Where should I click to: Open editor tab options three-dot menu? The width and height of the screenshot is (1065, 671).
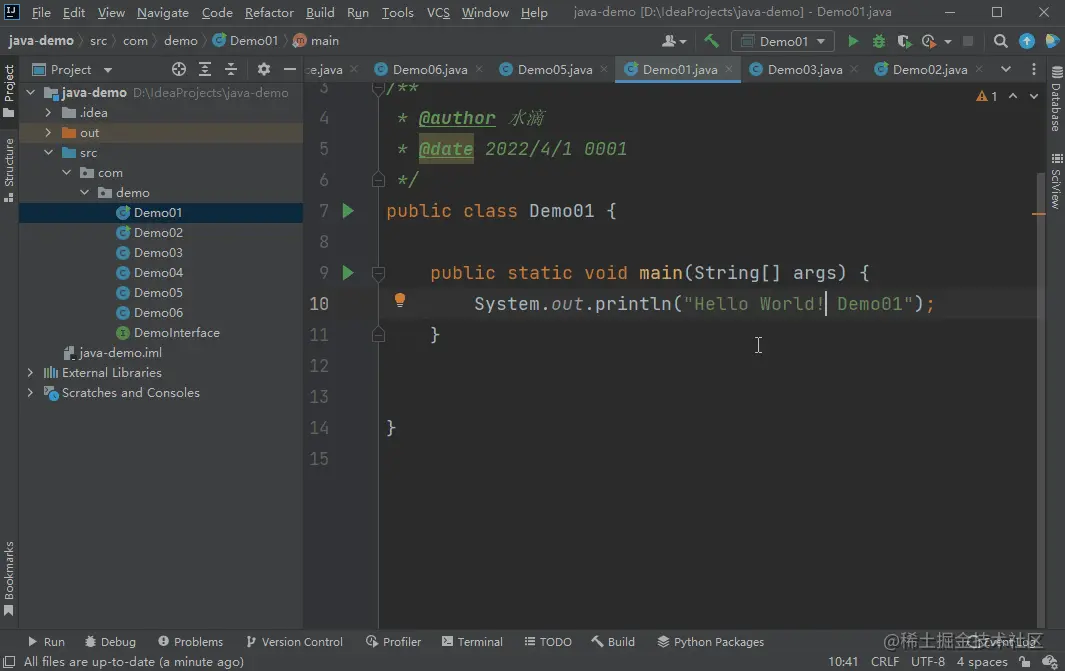1034,69
